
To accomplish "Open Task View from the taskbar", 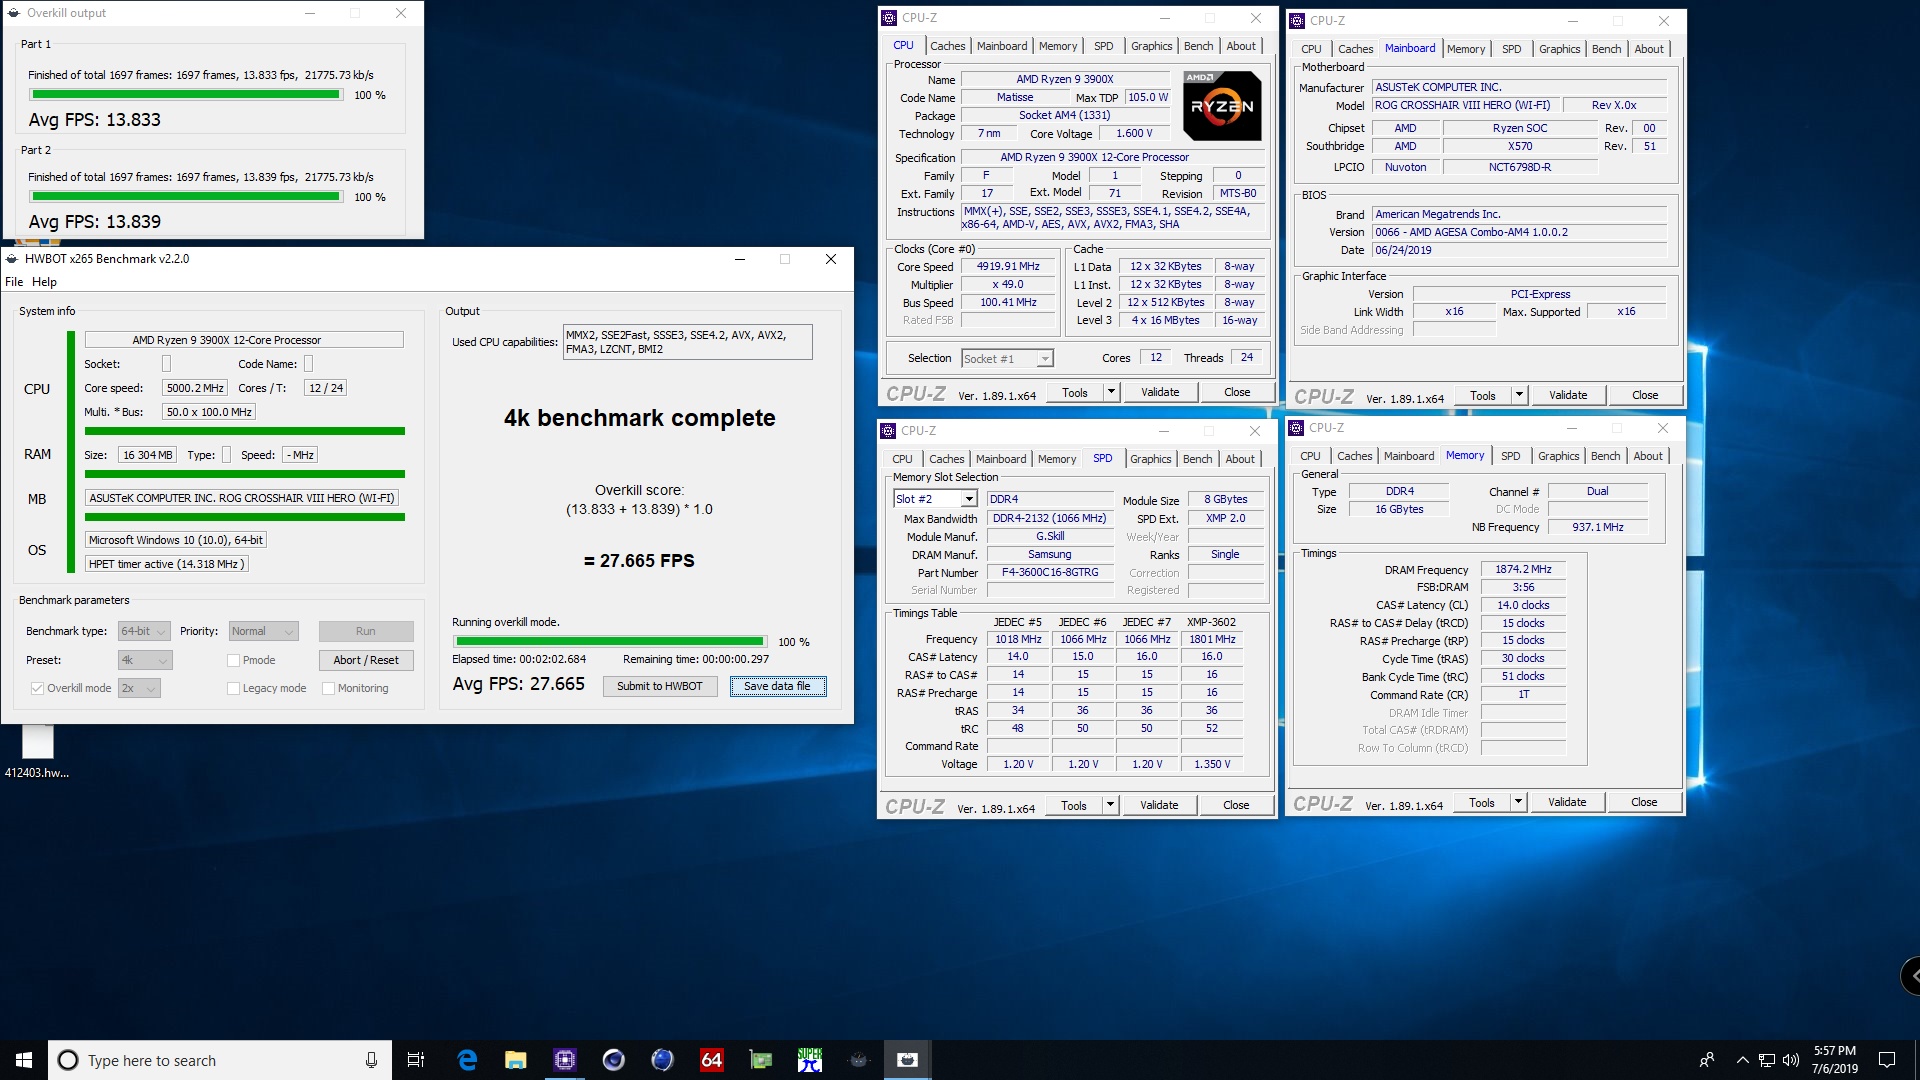I will point(416,1060).
